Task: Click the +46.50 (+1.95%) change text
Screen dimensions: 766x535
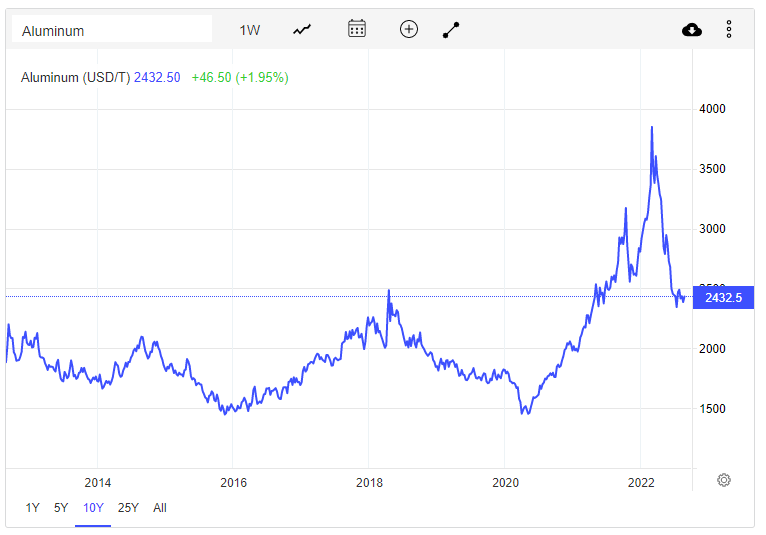Action: (x=240, y=78)
